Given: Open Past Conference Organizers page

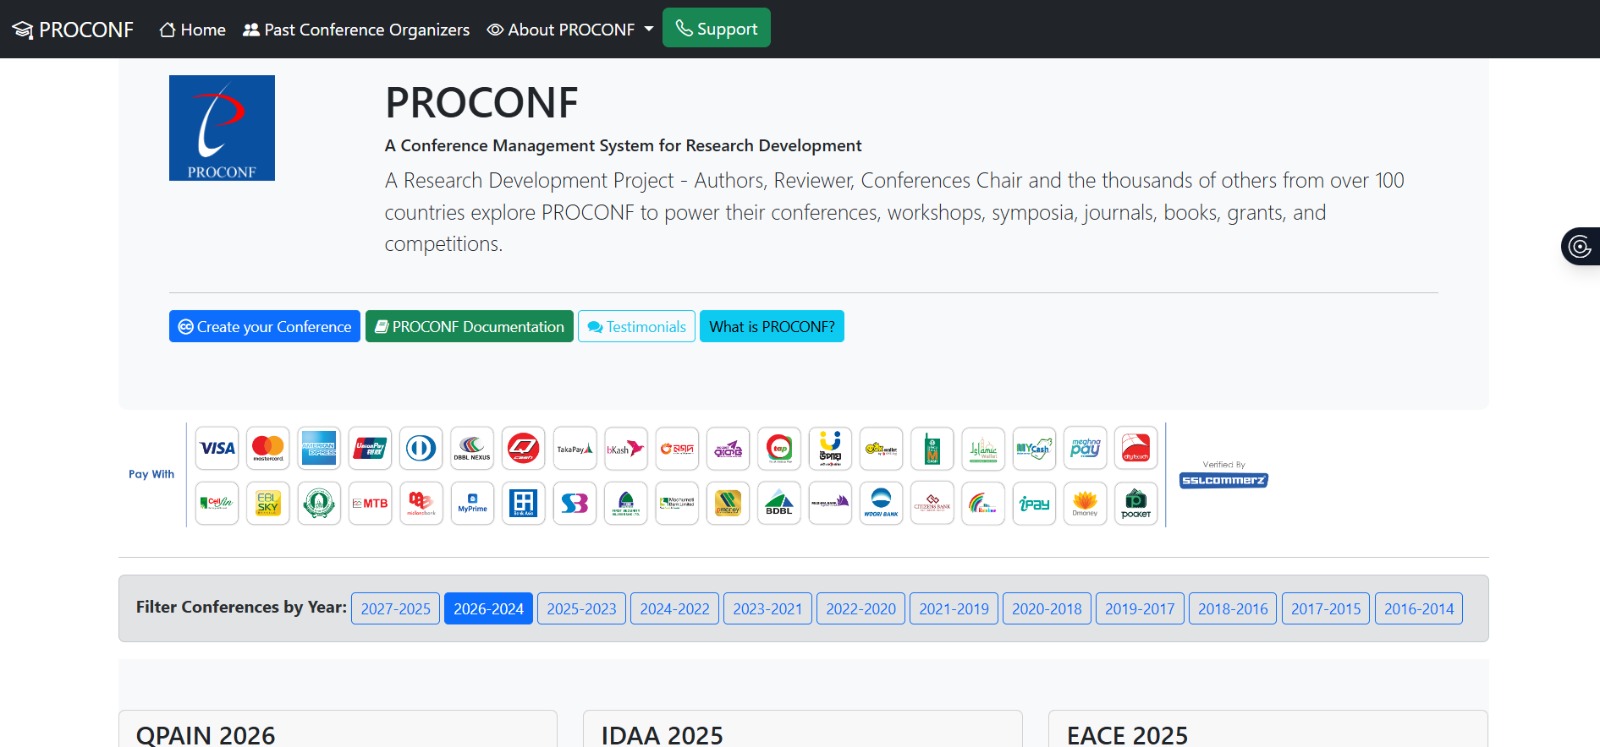Looking at the screenshot, I should tap(356, 30).
